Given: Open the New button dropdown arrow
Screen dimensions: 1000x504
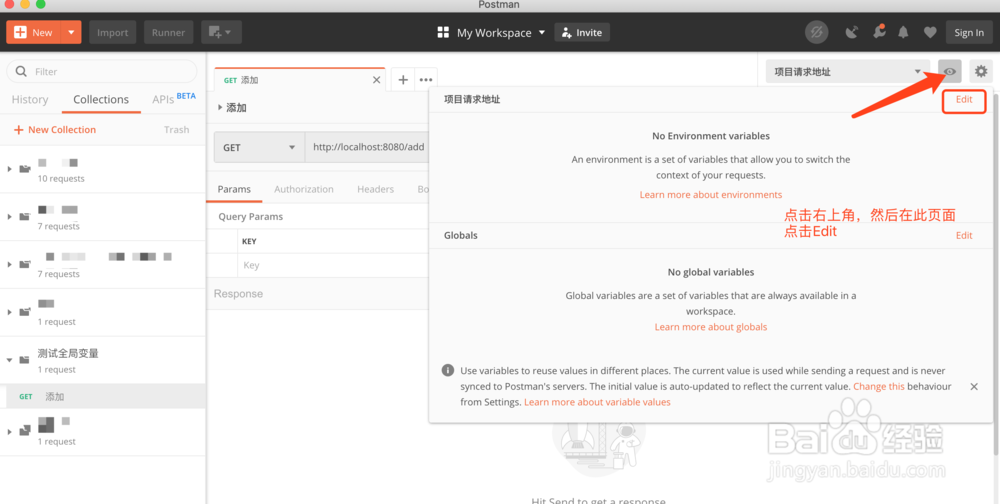Looking at the screenshot, I should tap(71, 32).
